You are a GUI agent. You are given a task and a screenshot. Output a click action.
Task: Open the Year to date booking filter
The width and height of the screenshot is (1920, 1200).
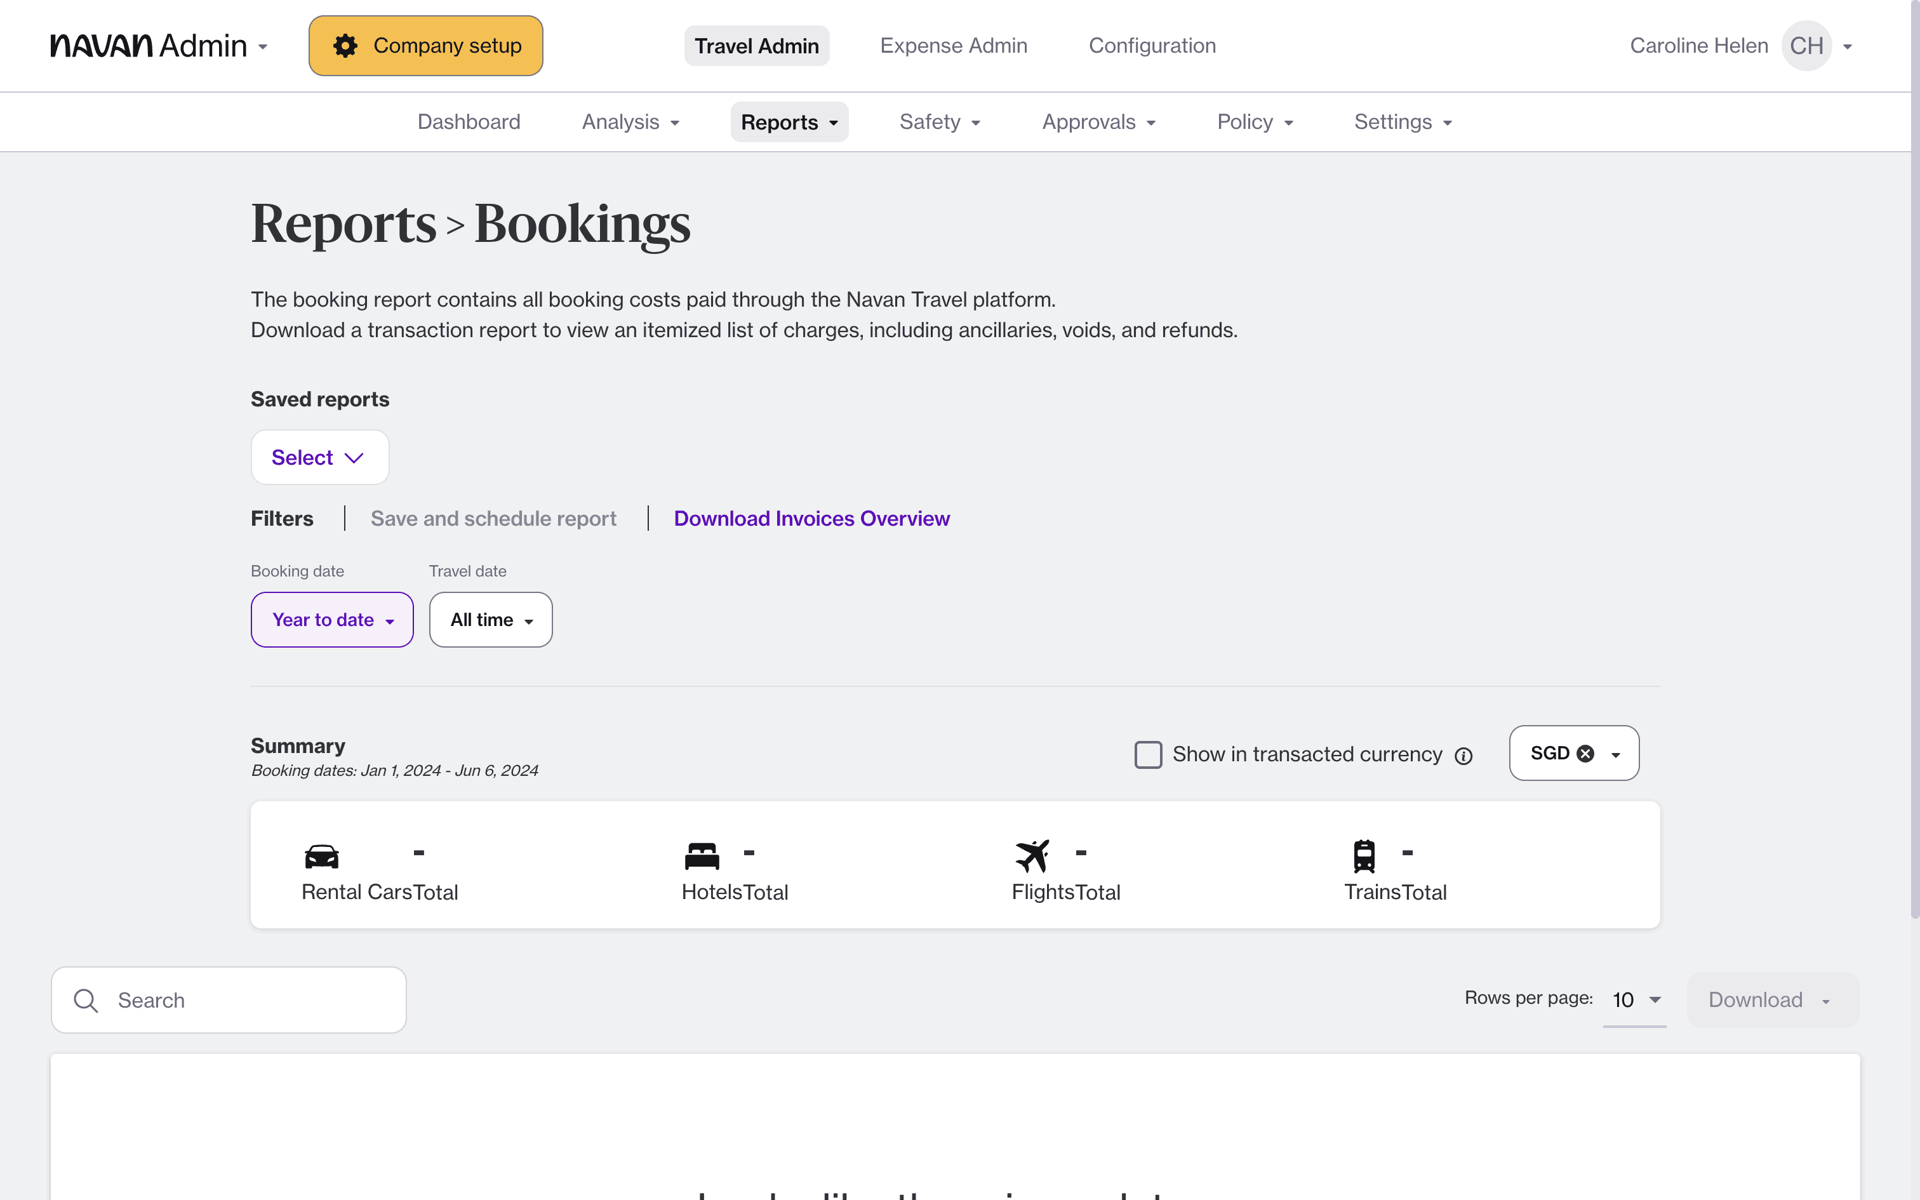(332, 620)
